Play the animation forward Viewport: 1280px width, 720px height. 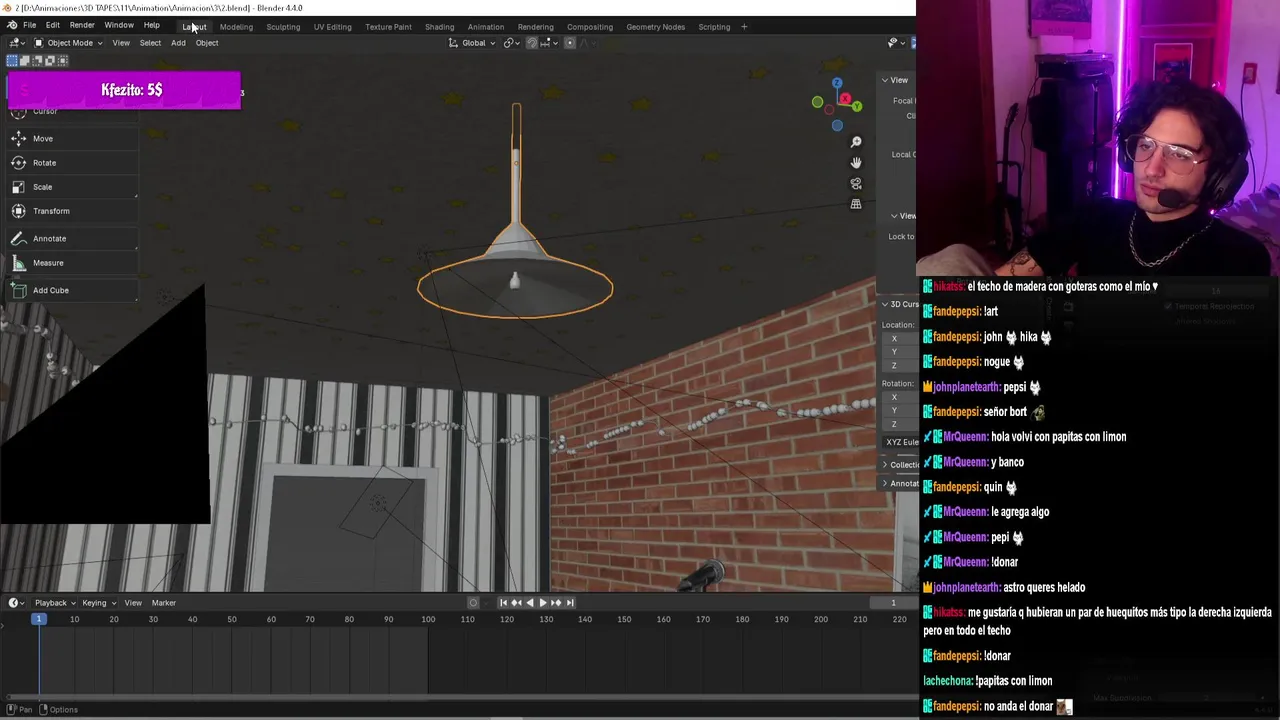tap(543, 602)
